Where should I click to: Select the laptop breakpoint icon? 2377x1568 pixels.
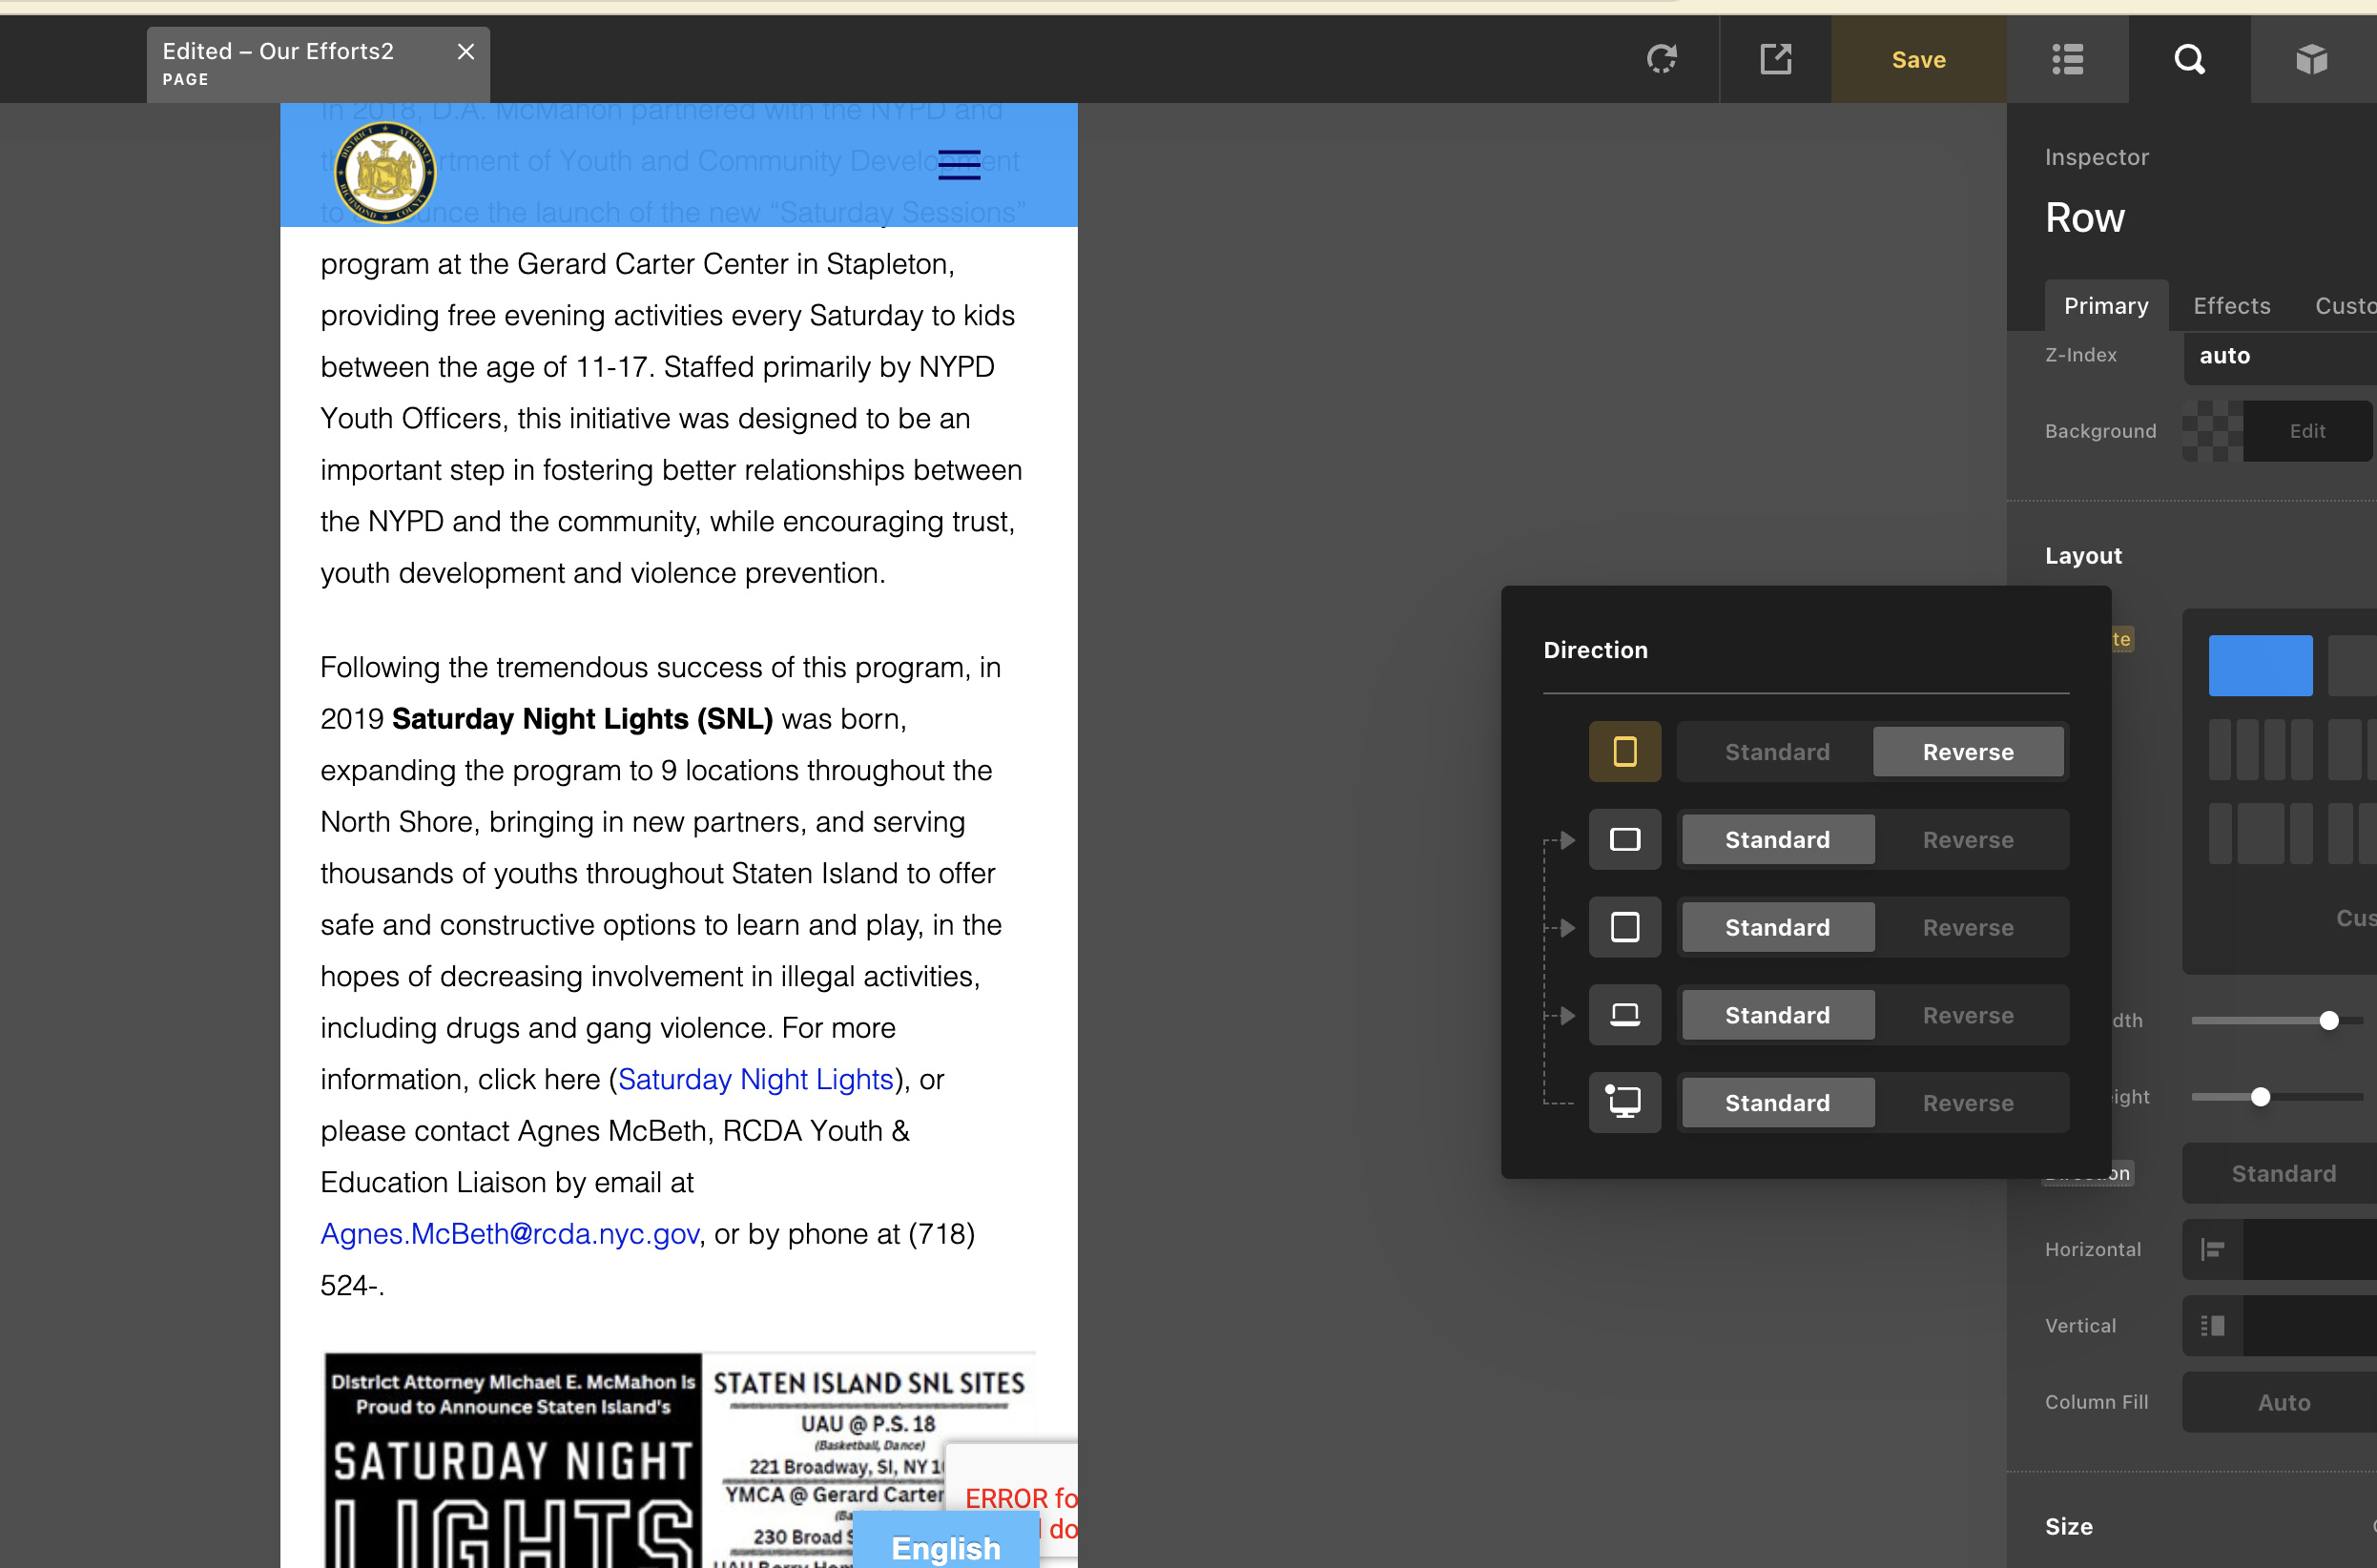click(1624, 1014)
